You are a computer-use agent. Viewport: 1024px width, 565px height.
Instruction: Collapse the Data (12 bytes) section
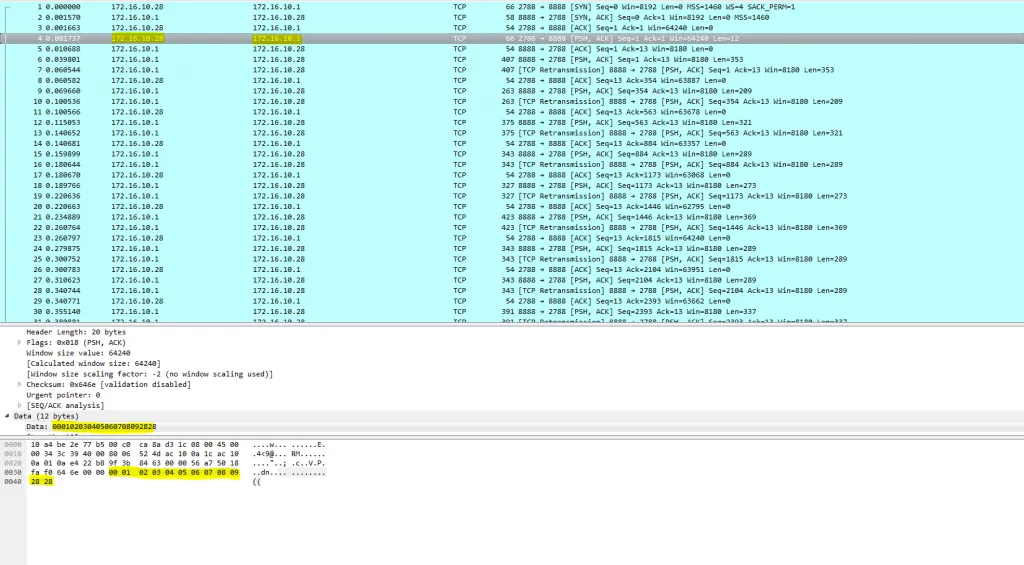click(x=7, y=416)
